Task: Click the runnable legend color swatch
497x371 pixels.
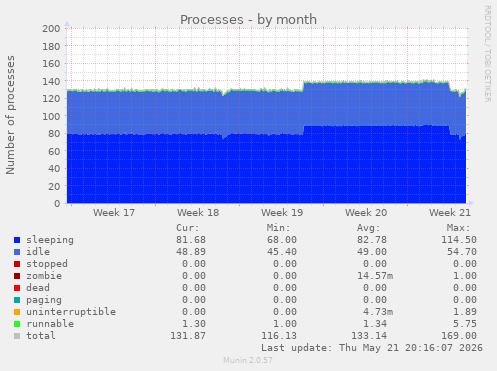Action: point(17,324)
